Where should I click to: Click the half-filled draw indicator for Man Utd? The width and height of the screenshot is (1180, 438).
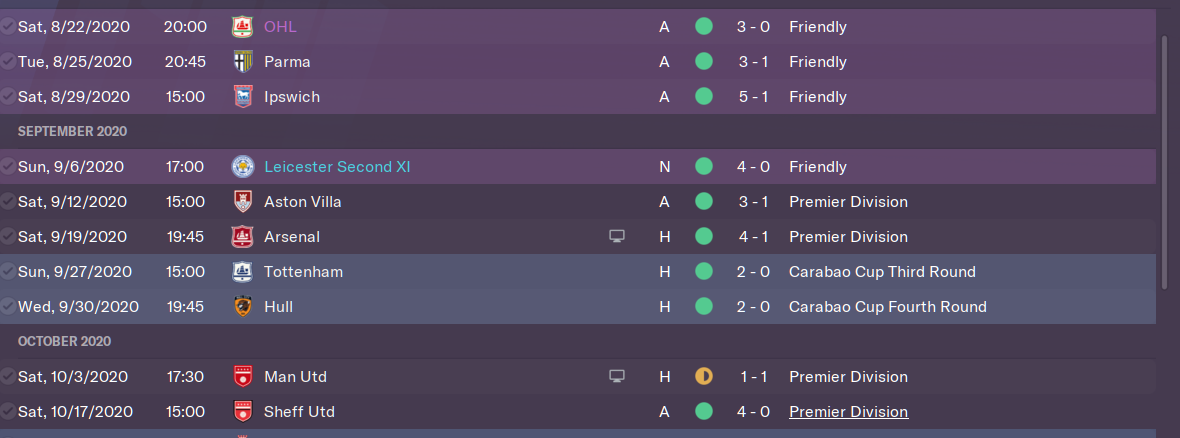(x=704, y=377)
